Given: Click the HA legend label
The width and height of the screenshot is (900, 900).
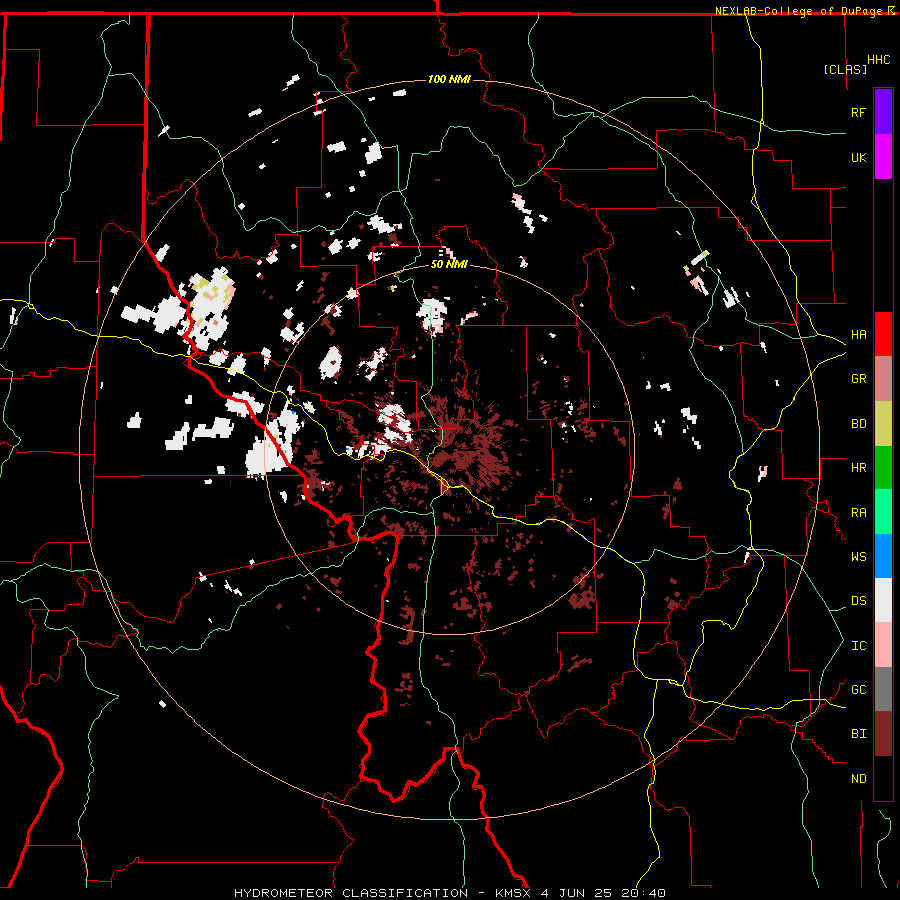Looking at the screenshot, I should coord(858,335).
